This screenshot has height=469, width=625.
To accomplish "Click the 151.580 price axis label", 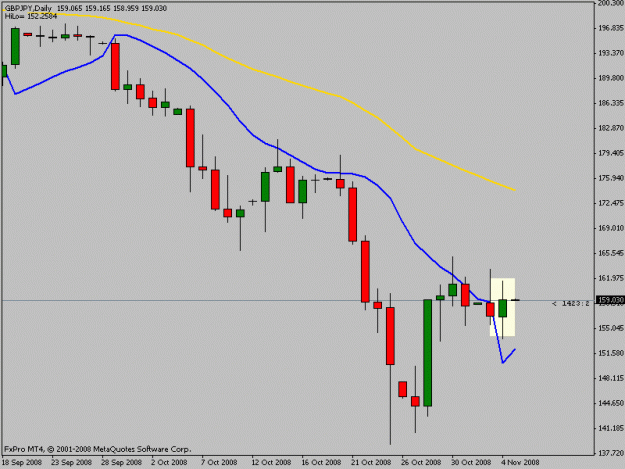I will click(x=611, y=353).
